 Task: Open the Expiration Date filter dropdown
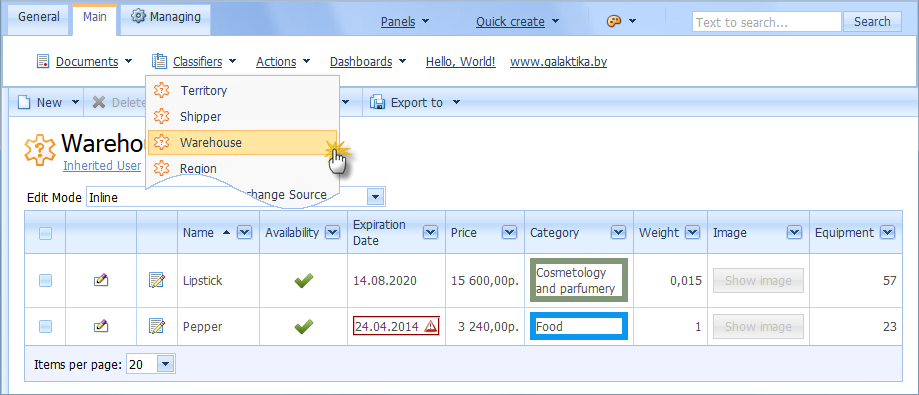tap(430, 233)
